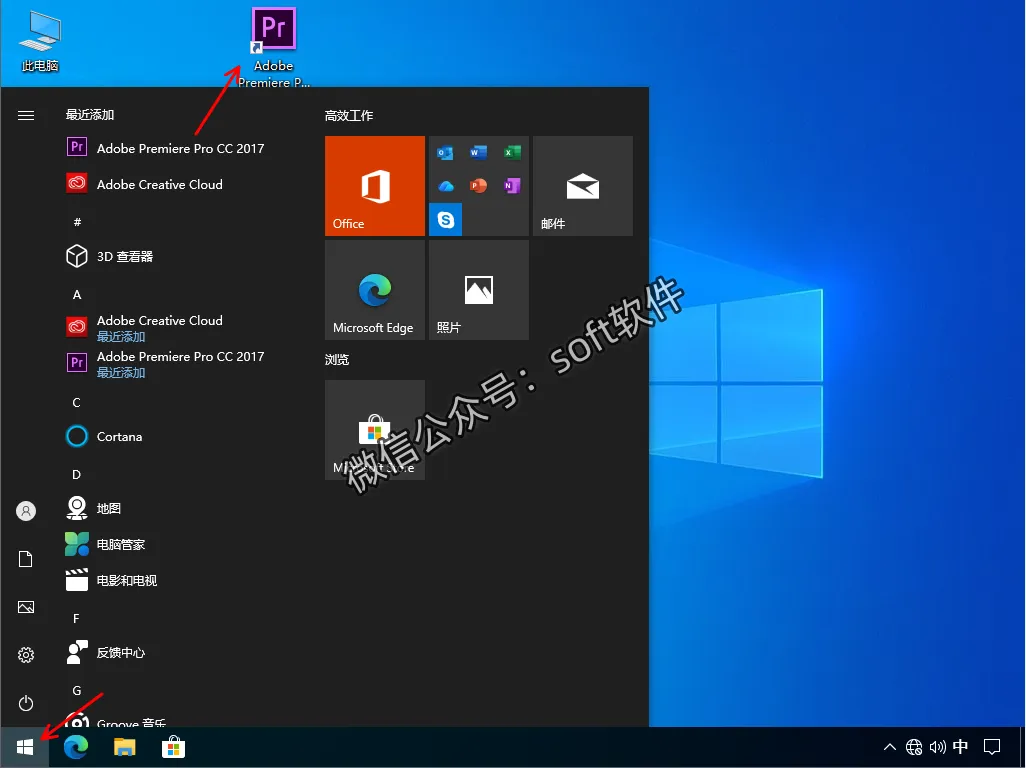1026x768 pixels.
Task: Open the 邮件 mail tile
Action: coord(583,186)
